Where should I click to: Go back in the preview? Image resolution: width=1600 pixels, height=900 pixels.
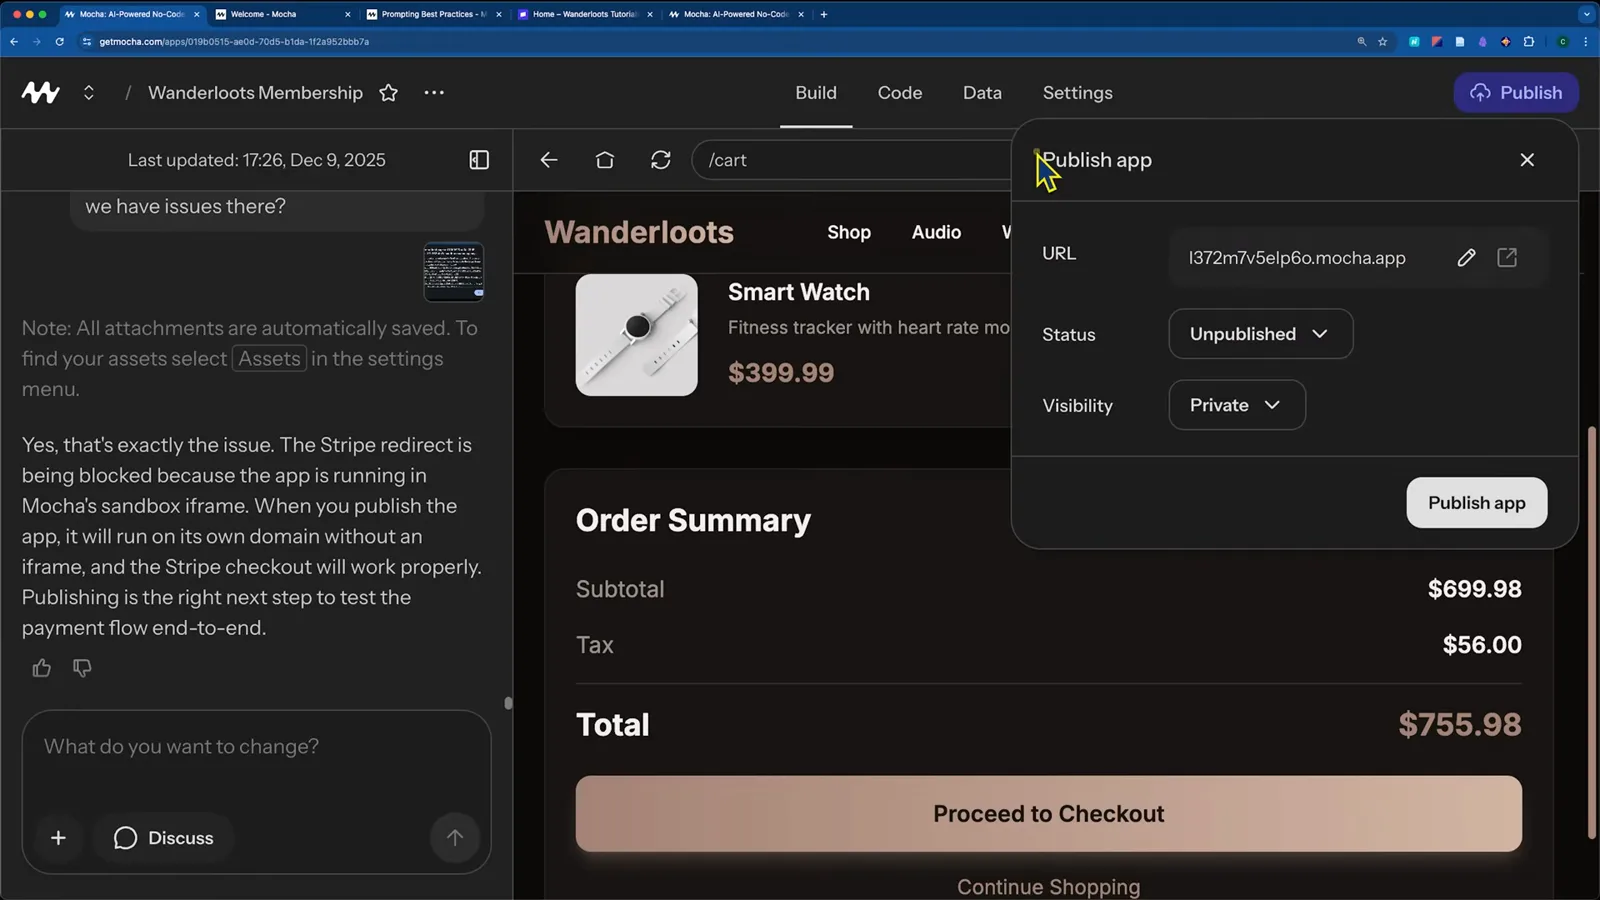click(x=549, y=160)
